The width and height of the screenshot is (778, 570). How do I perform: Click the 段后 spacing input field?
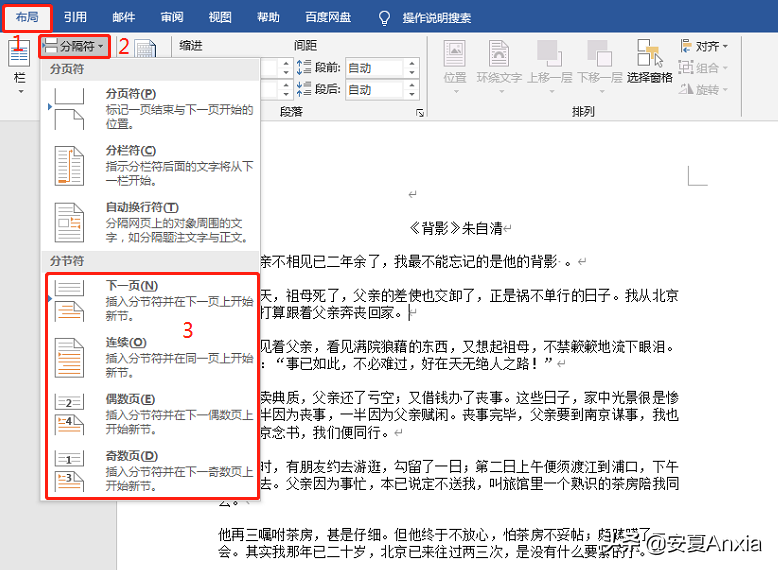(x=375, y=90)
